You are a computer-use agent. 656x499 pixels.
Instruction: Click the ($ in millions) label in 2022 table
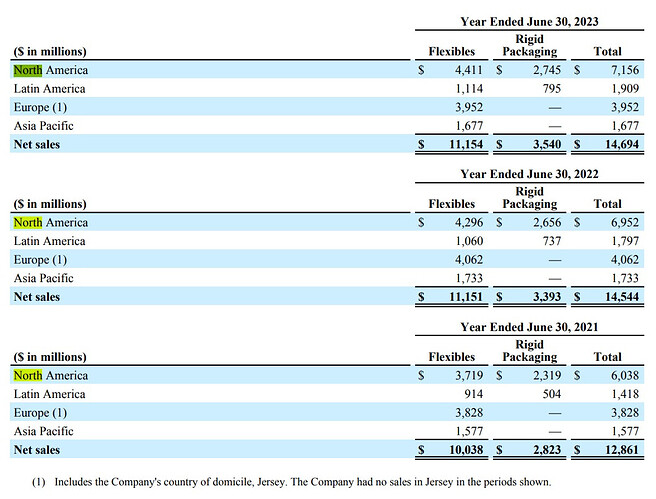(x=50, y=204)
